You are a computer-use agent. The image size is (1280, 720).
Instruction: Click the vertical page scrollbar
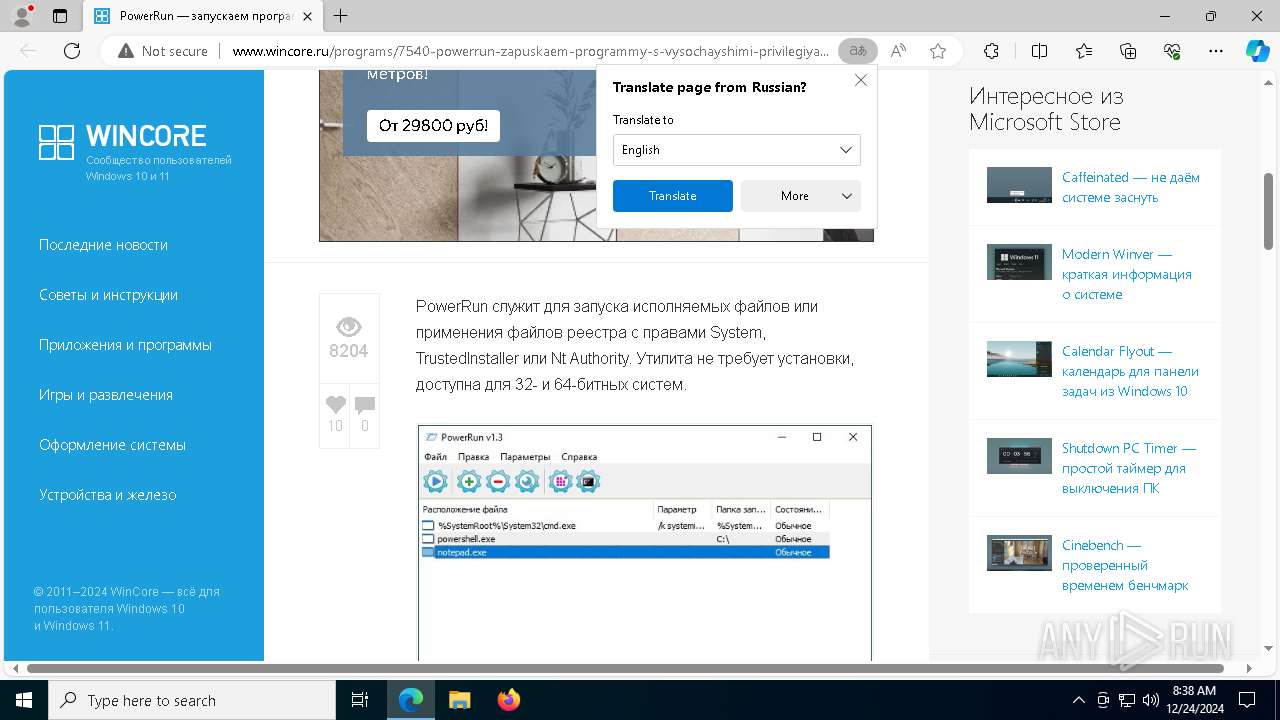coord(1268,211)
